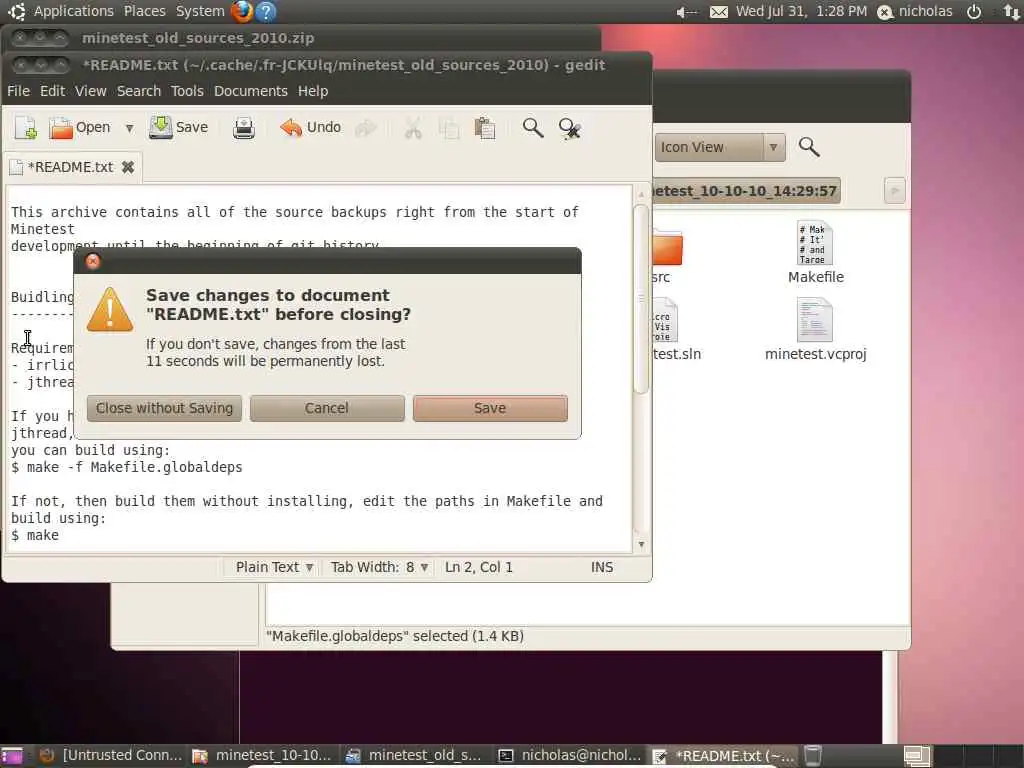The height and width of the screenshot is (768, 1024).
Task: Open the System menu in top panel
Action: pyautogui.click(x=200, y=11)
